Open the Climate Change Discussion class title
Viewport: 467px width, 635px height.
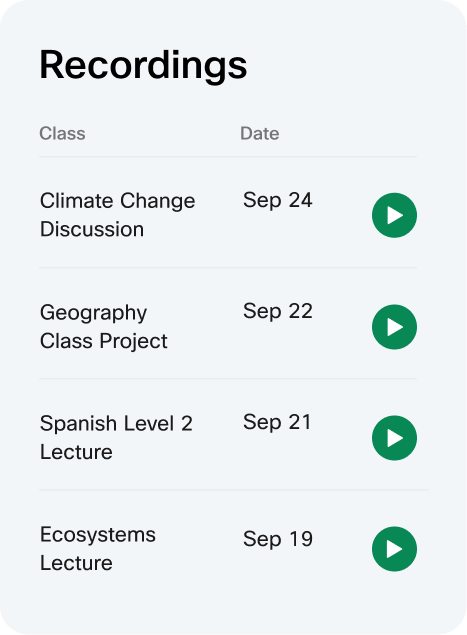(117, 215)
